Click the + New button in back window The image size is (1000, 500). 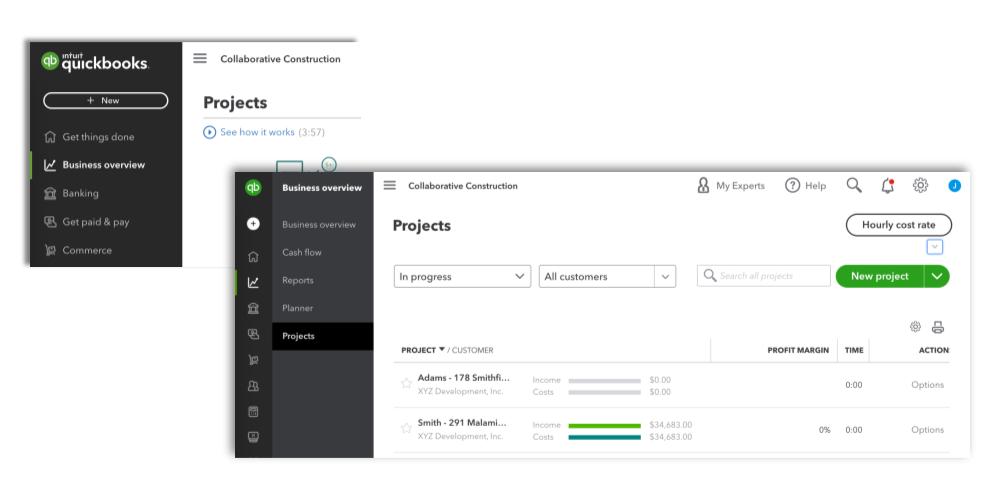coord(106,100)
